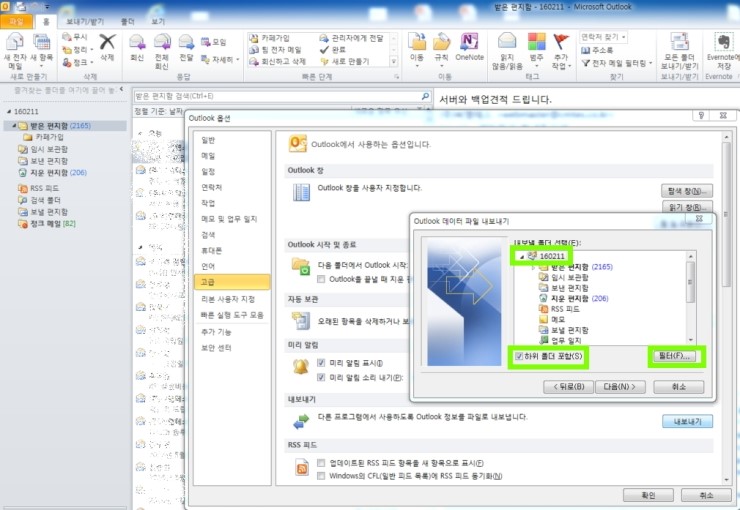Viewport: 740px width, 510px height.
Task: Select 일정 in Outlook 옵션 categories
Action: pos(232,172)
